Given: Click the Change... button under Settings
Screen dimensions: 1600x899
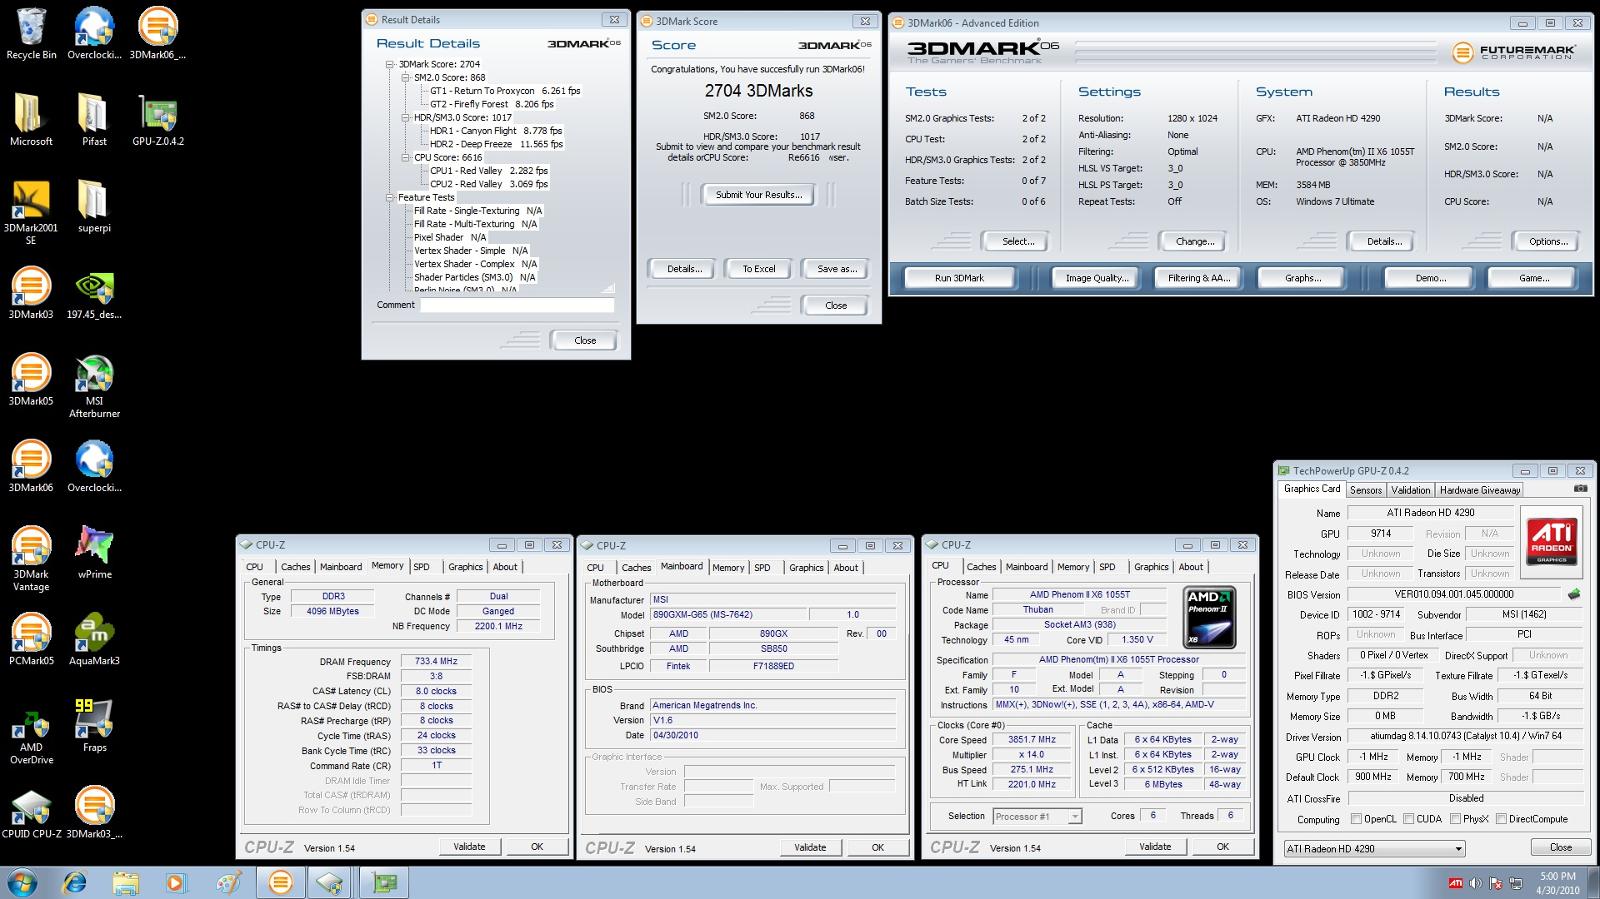Looking at the screenshot, I should 1195,242.
